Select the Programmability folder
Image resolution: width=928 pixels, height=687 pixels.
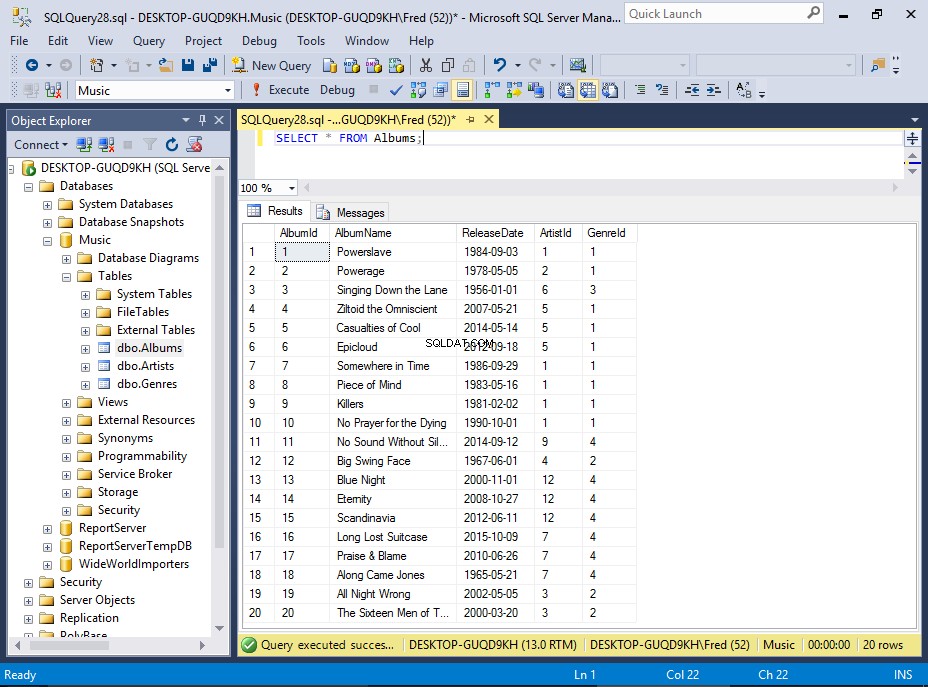tap(142, 456)
